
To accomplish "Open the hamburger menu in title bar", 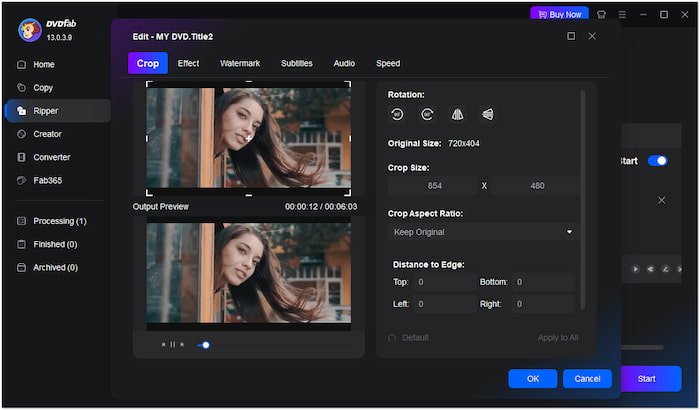I will [x=622, y=15].
